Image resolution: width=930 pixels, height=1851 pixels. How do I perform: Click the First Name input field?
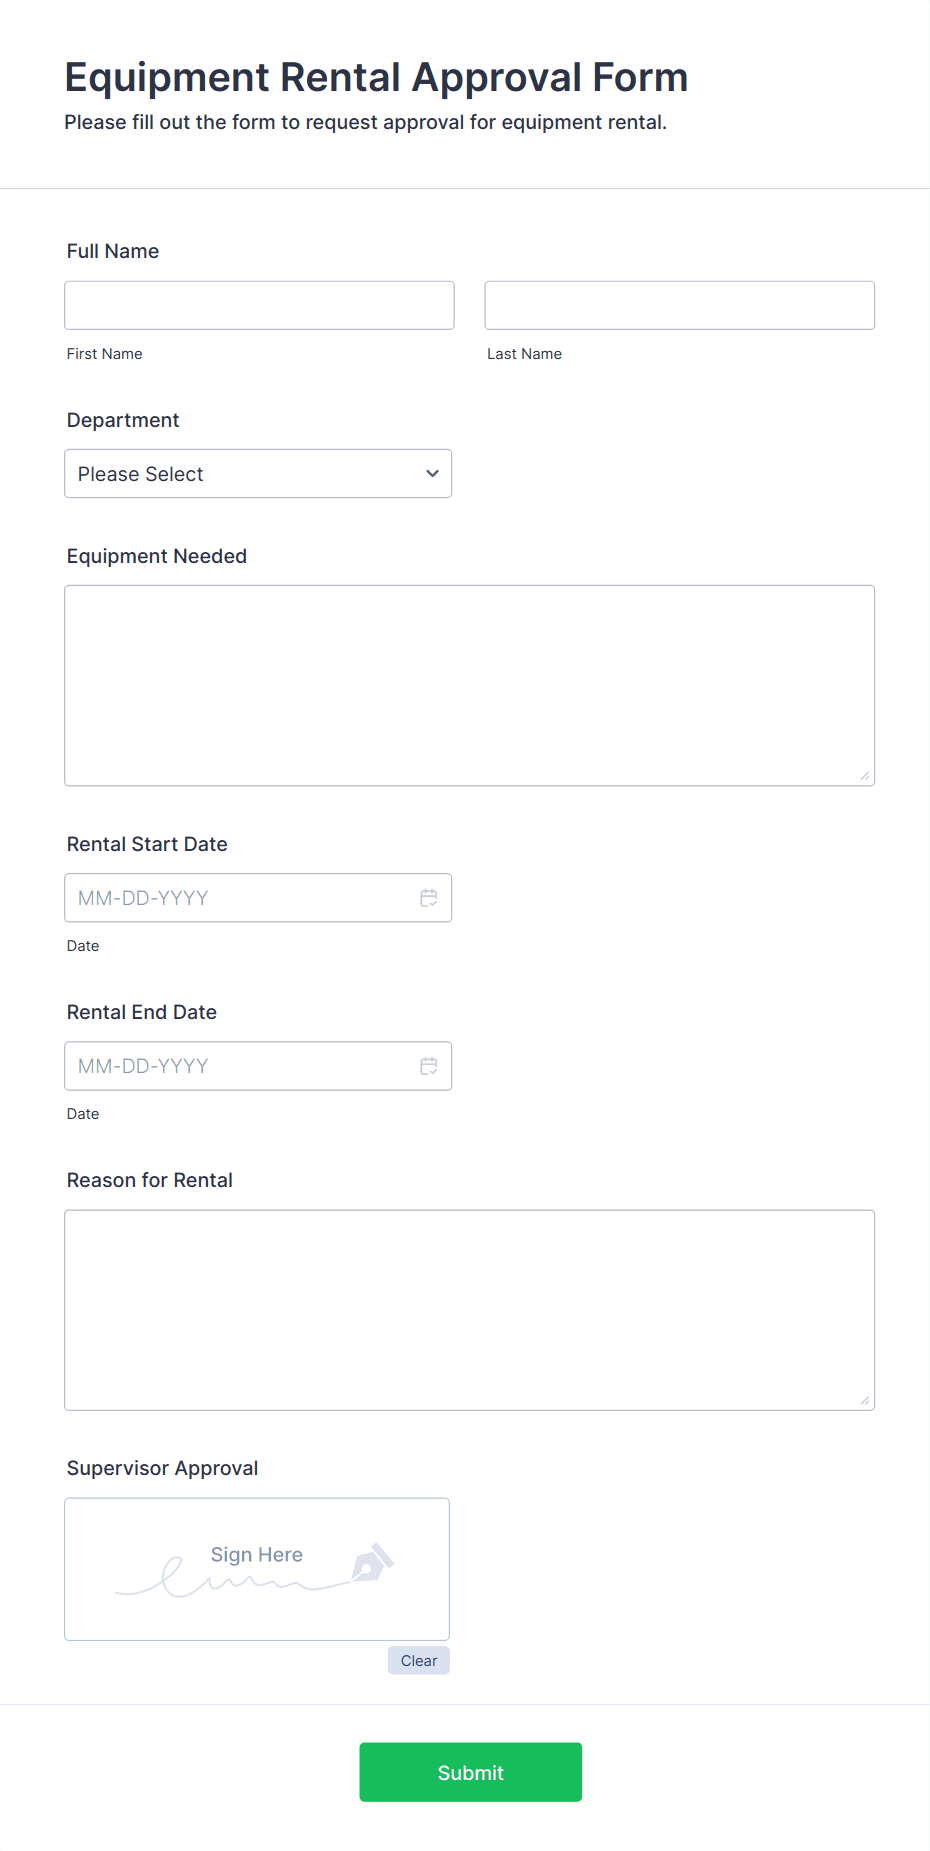click(x=259, y=305)
